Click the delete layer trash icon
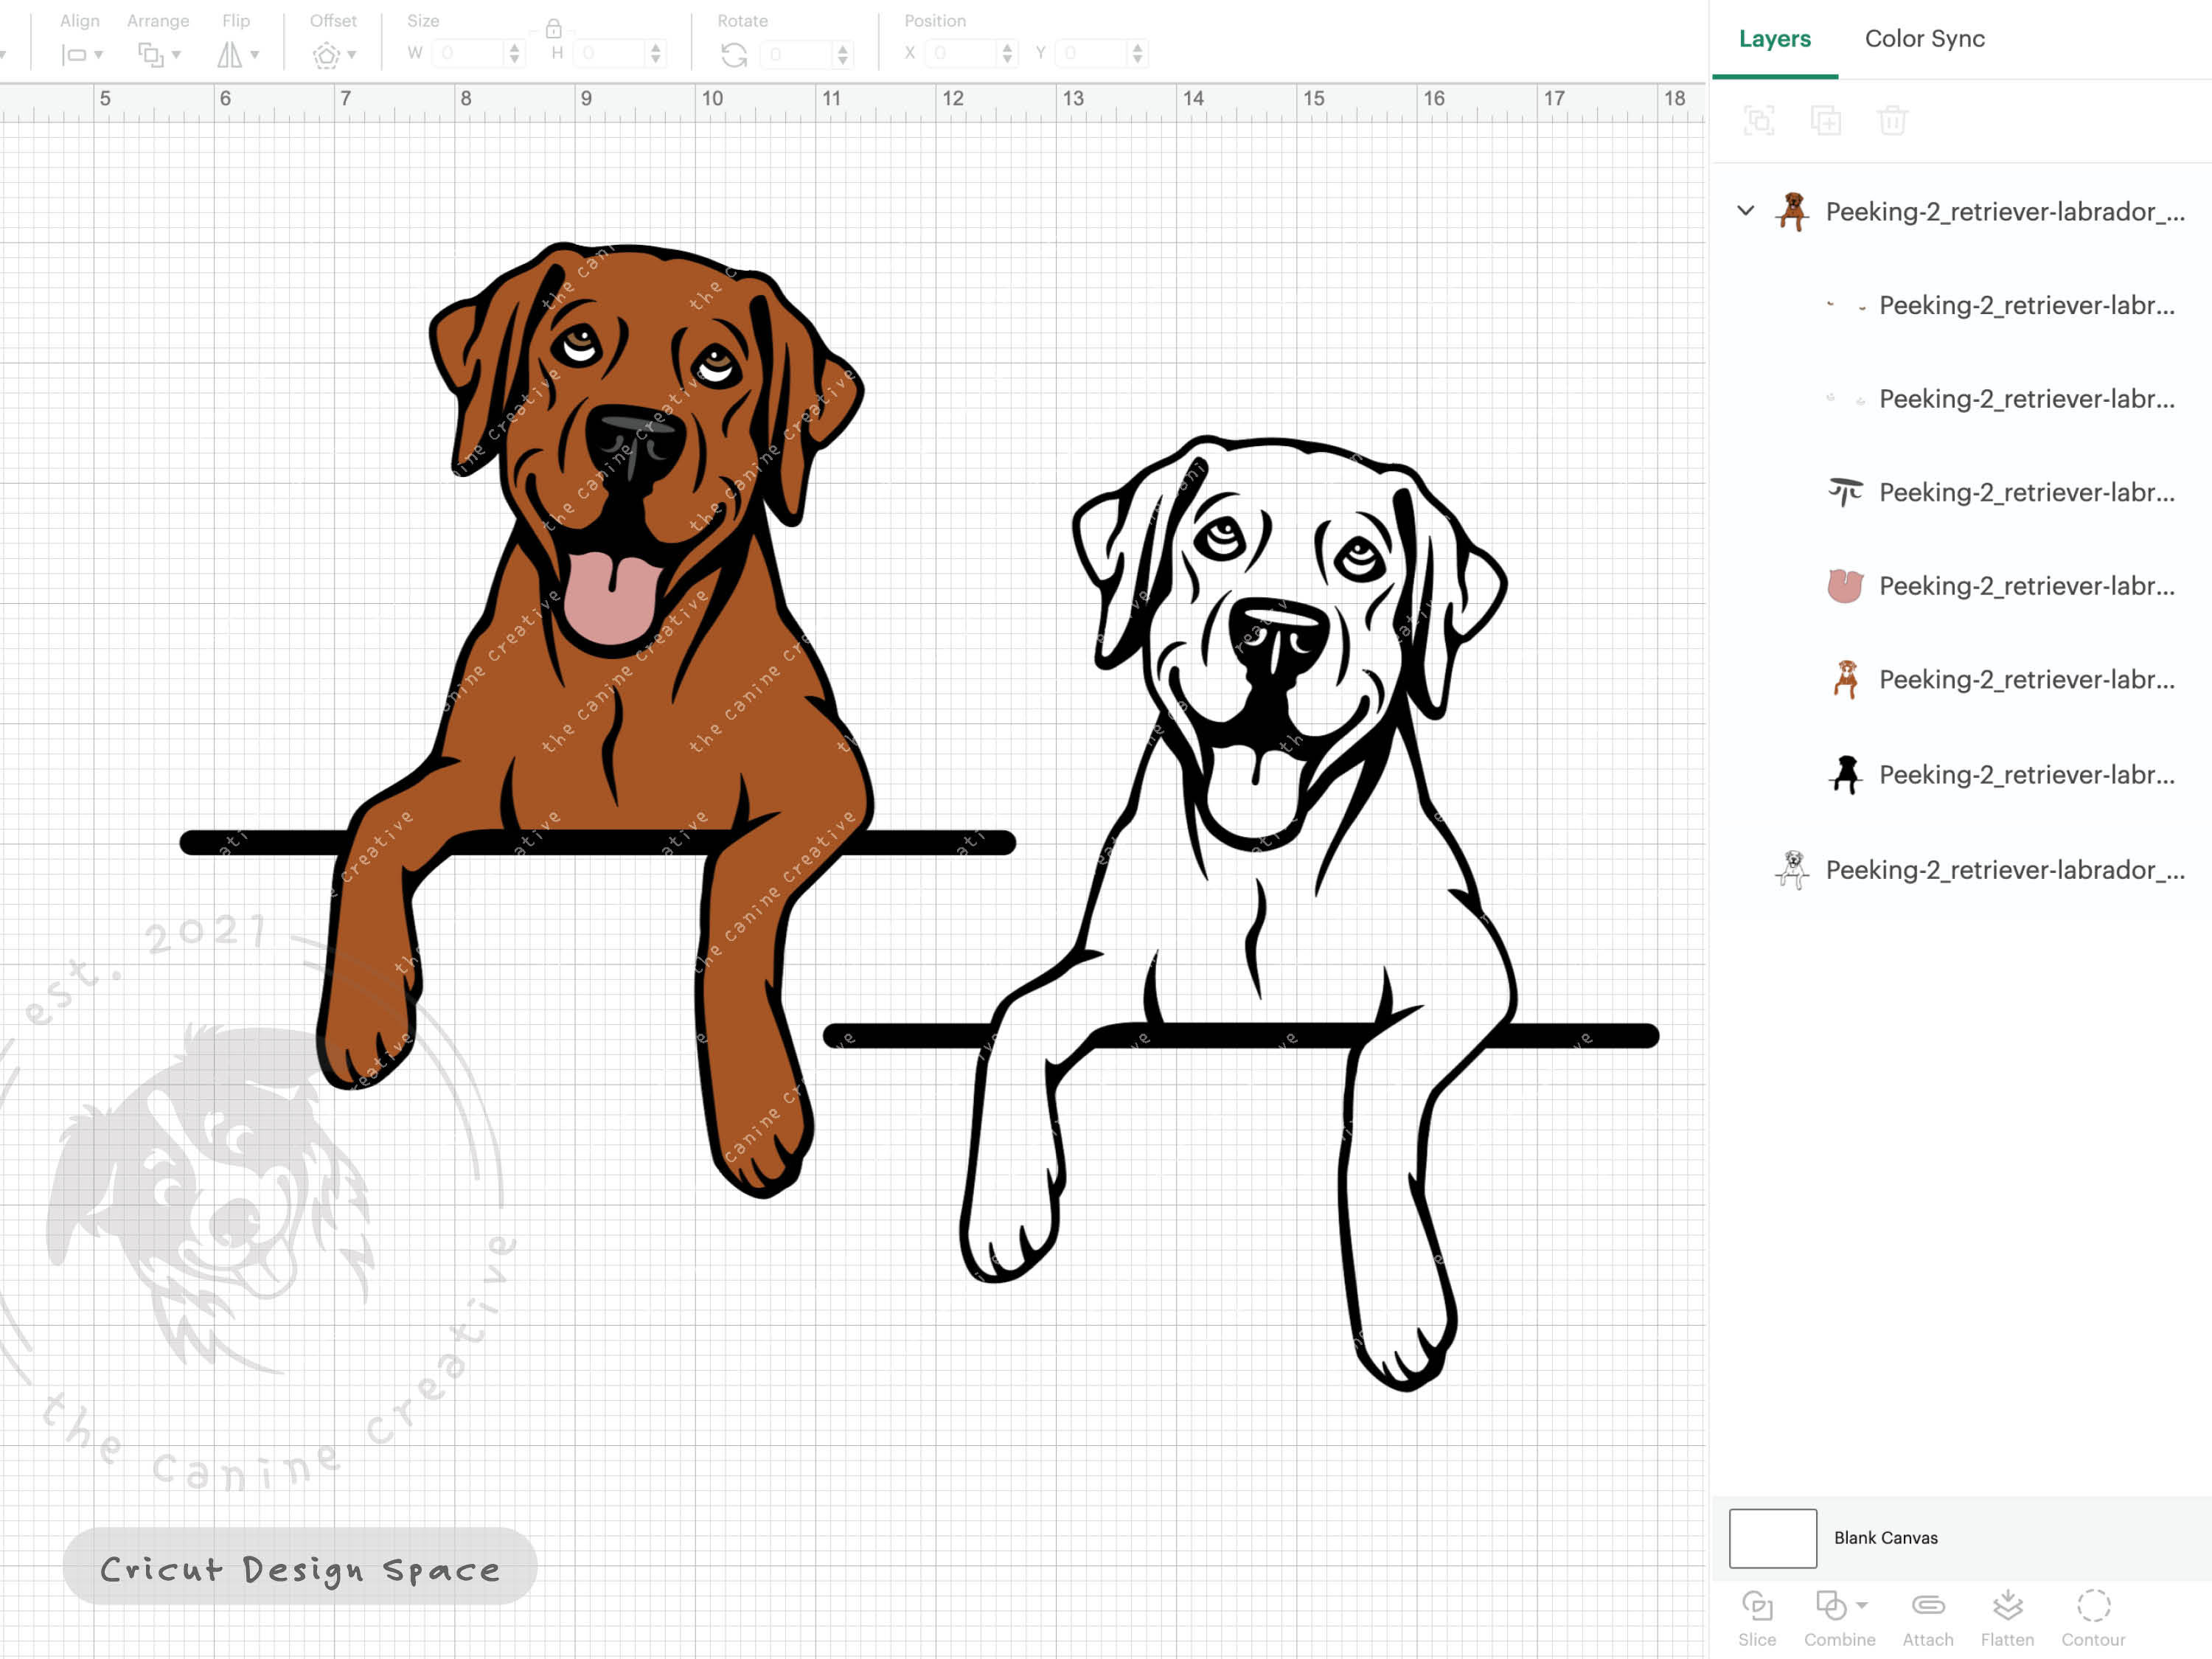The height and width of the screenshot is (1659, 2212). point(1893,120)
